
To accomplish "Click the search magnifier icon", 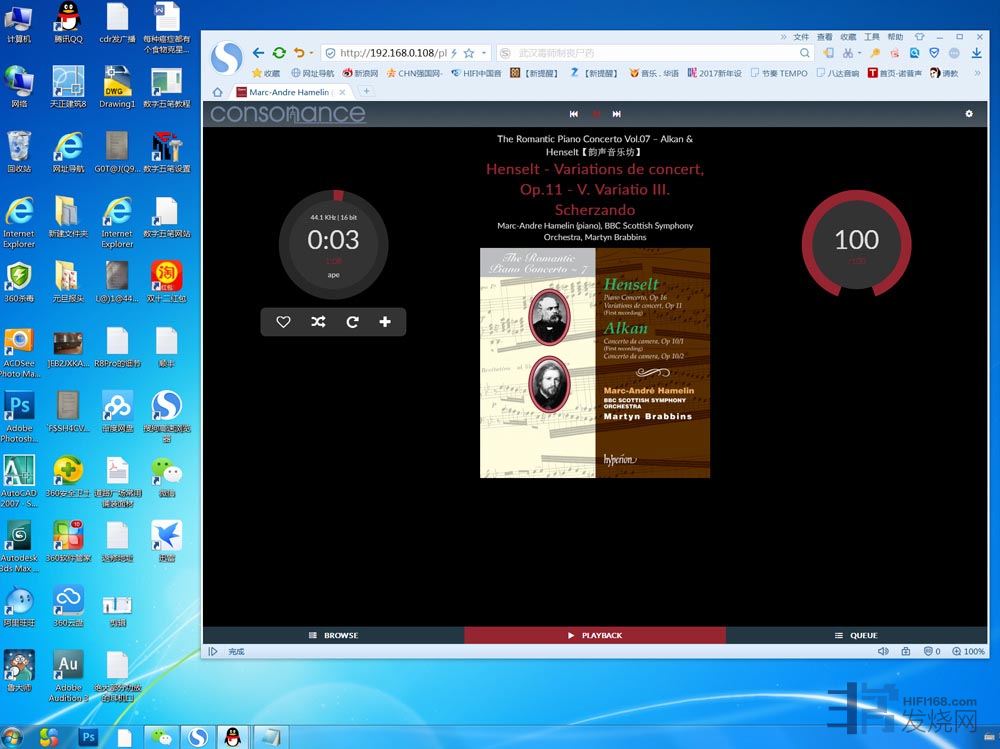I will pyautogui.click(x=804, y=53).
